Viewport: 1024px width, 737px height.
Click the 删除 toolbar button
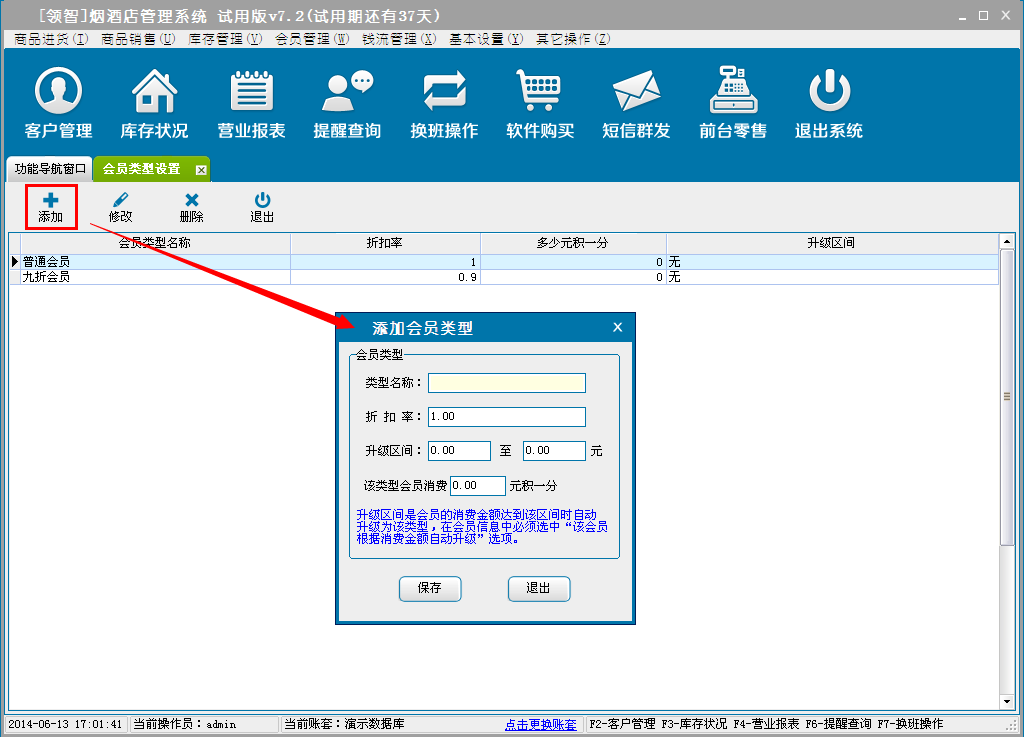(x=191, y=207)
